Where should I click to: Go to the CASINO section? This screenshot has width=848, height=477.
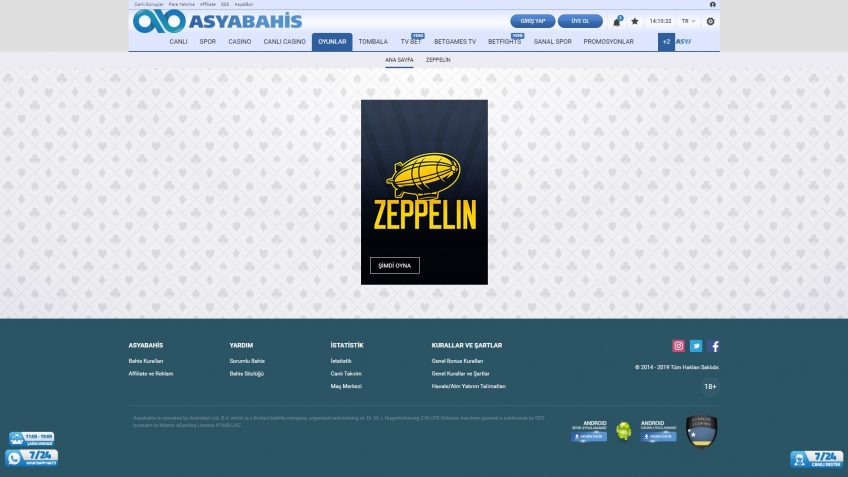click(240, 42)
